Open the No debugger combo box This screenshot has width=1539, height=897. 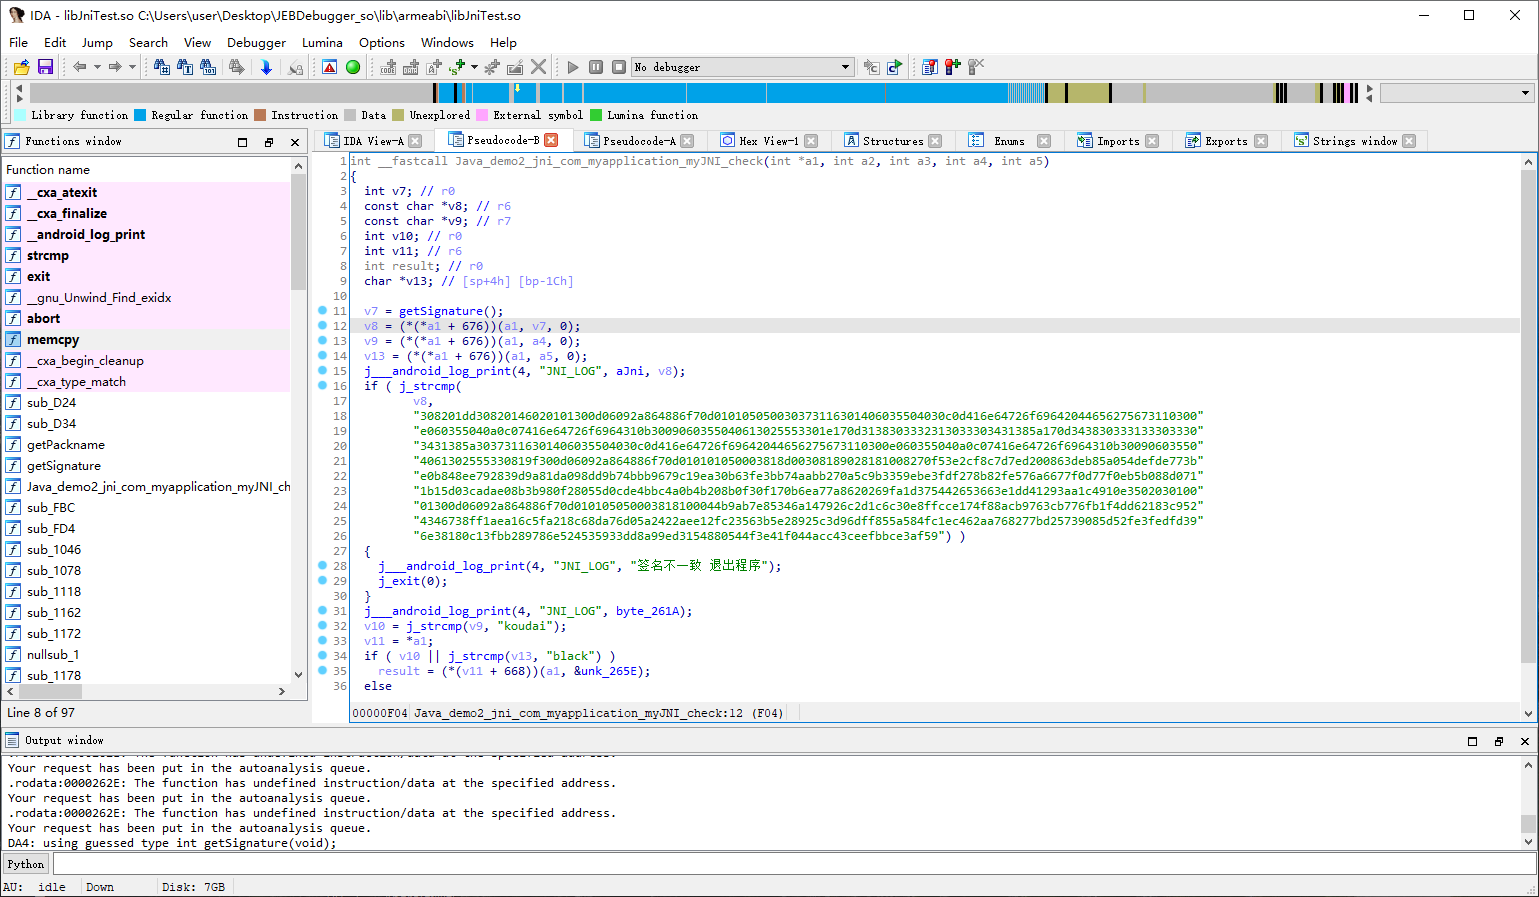tap(742, 67)
